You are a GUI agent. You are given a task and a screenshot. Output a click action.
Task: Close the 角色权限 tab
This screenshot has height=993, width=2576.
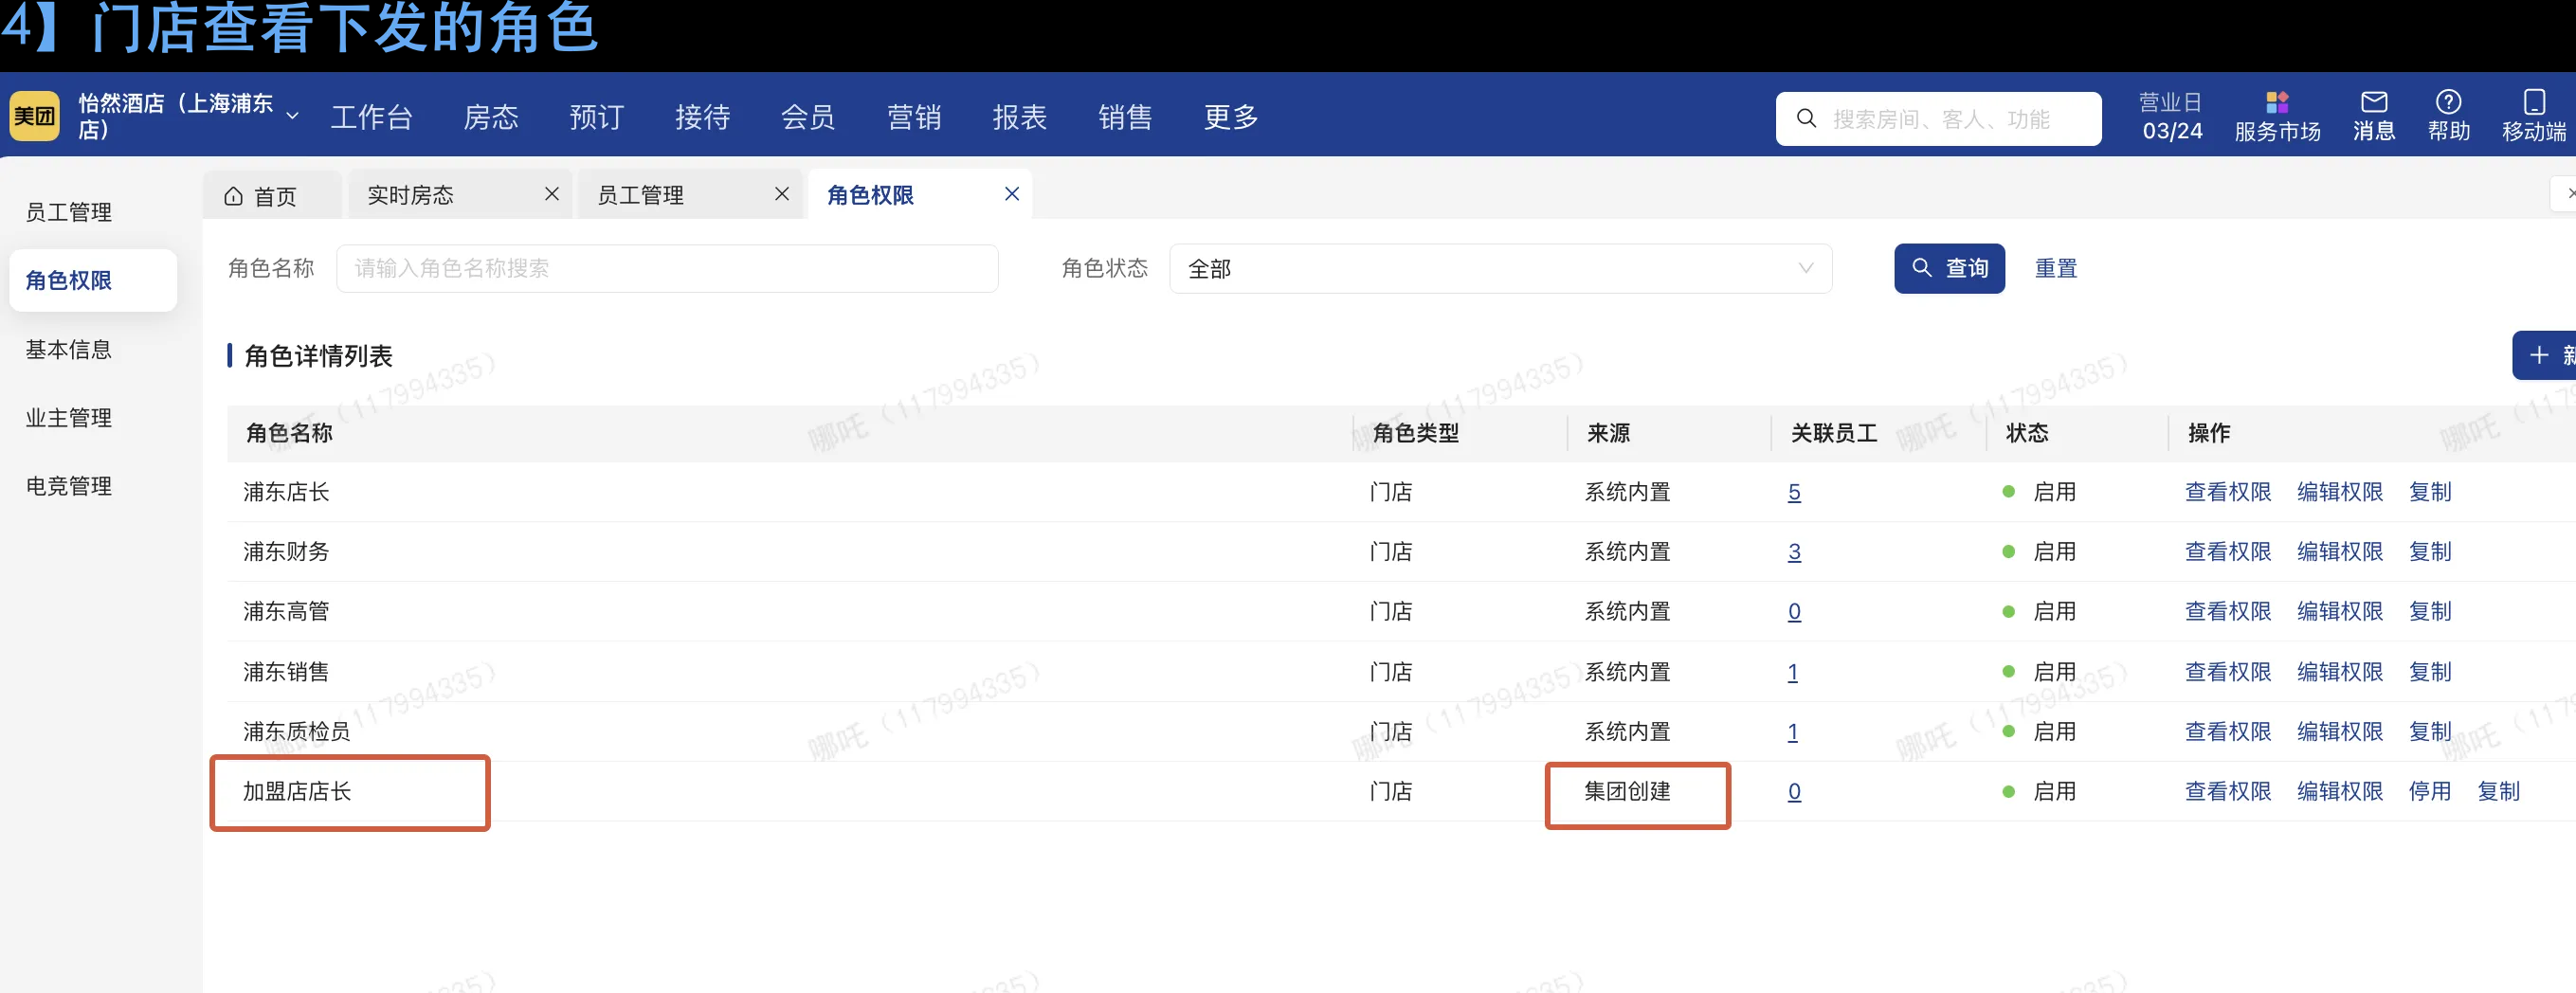pyautogui.click(x=1012, y=194)
